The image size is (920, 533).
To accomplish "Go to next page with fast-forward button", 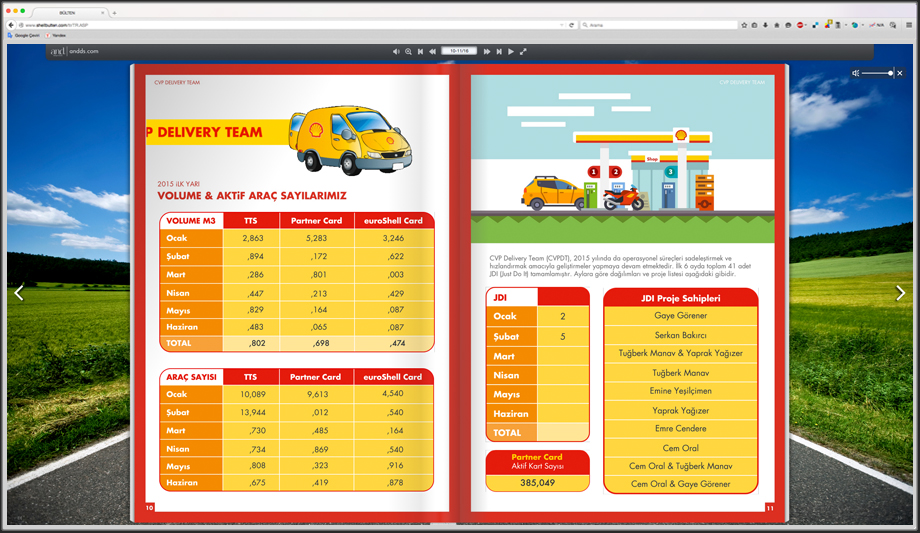I will [x=486, y=52].
